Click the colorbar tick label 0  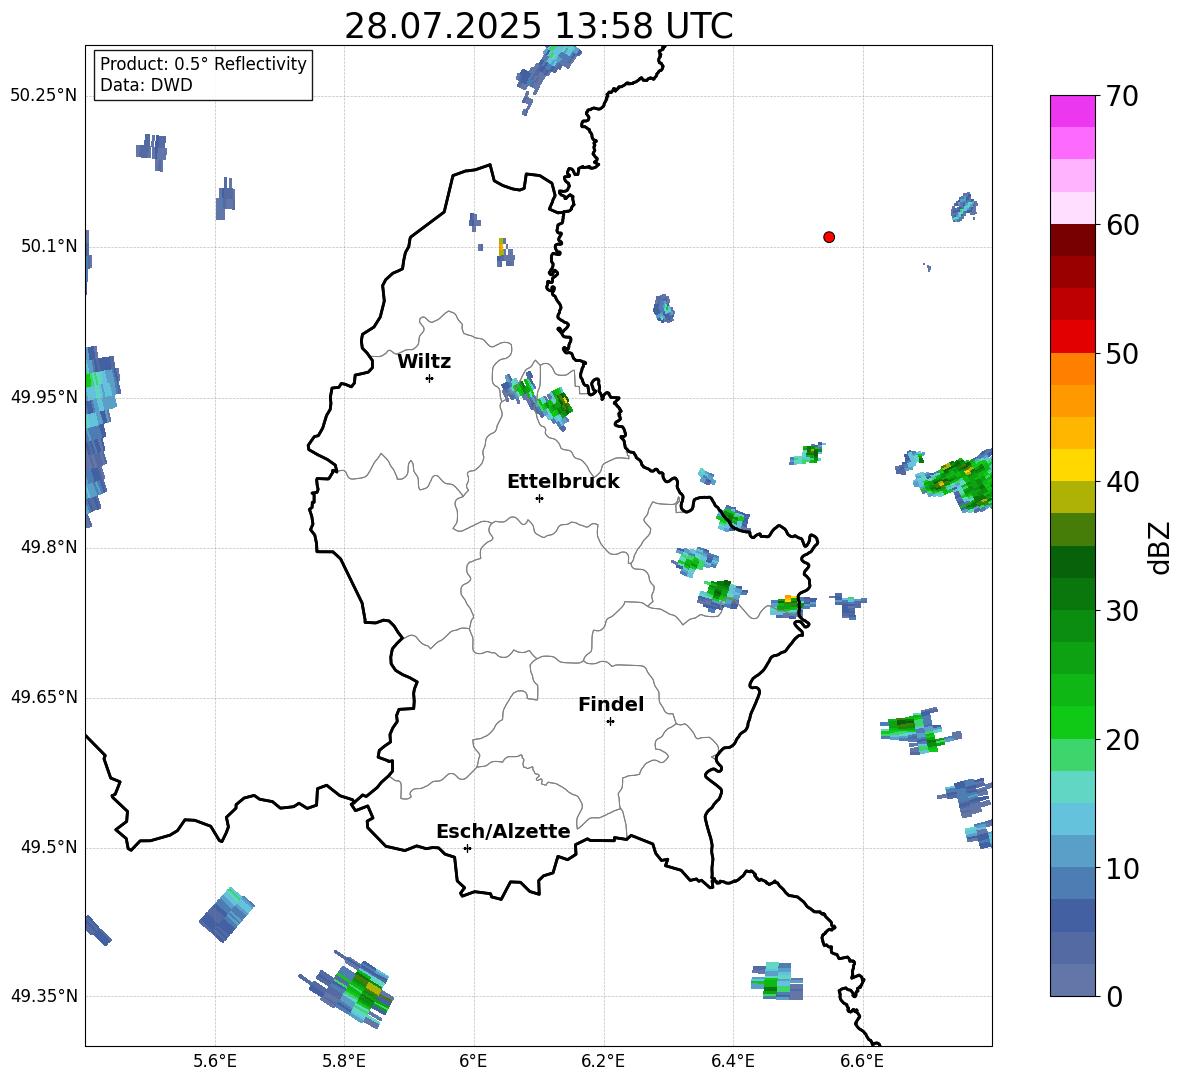[1114, 997]
